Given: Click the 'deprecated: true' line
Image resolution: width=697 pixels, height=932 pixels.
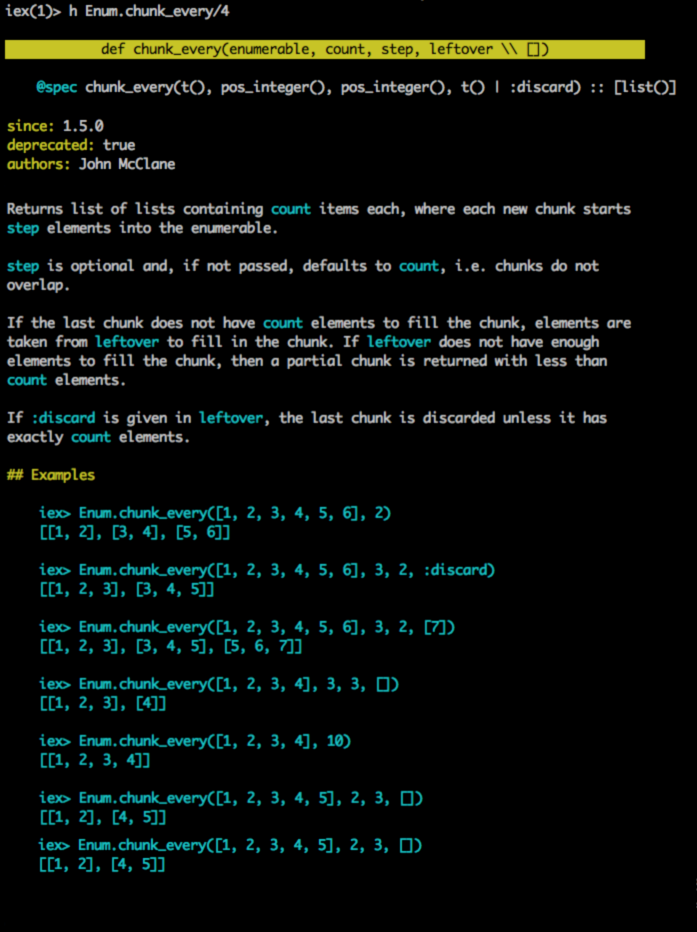Looking at the screenshot, I should point(71,145).
